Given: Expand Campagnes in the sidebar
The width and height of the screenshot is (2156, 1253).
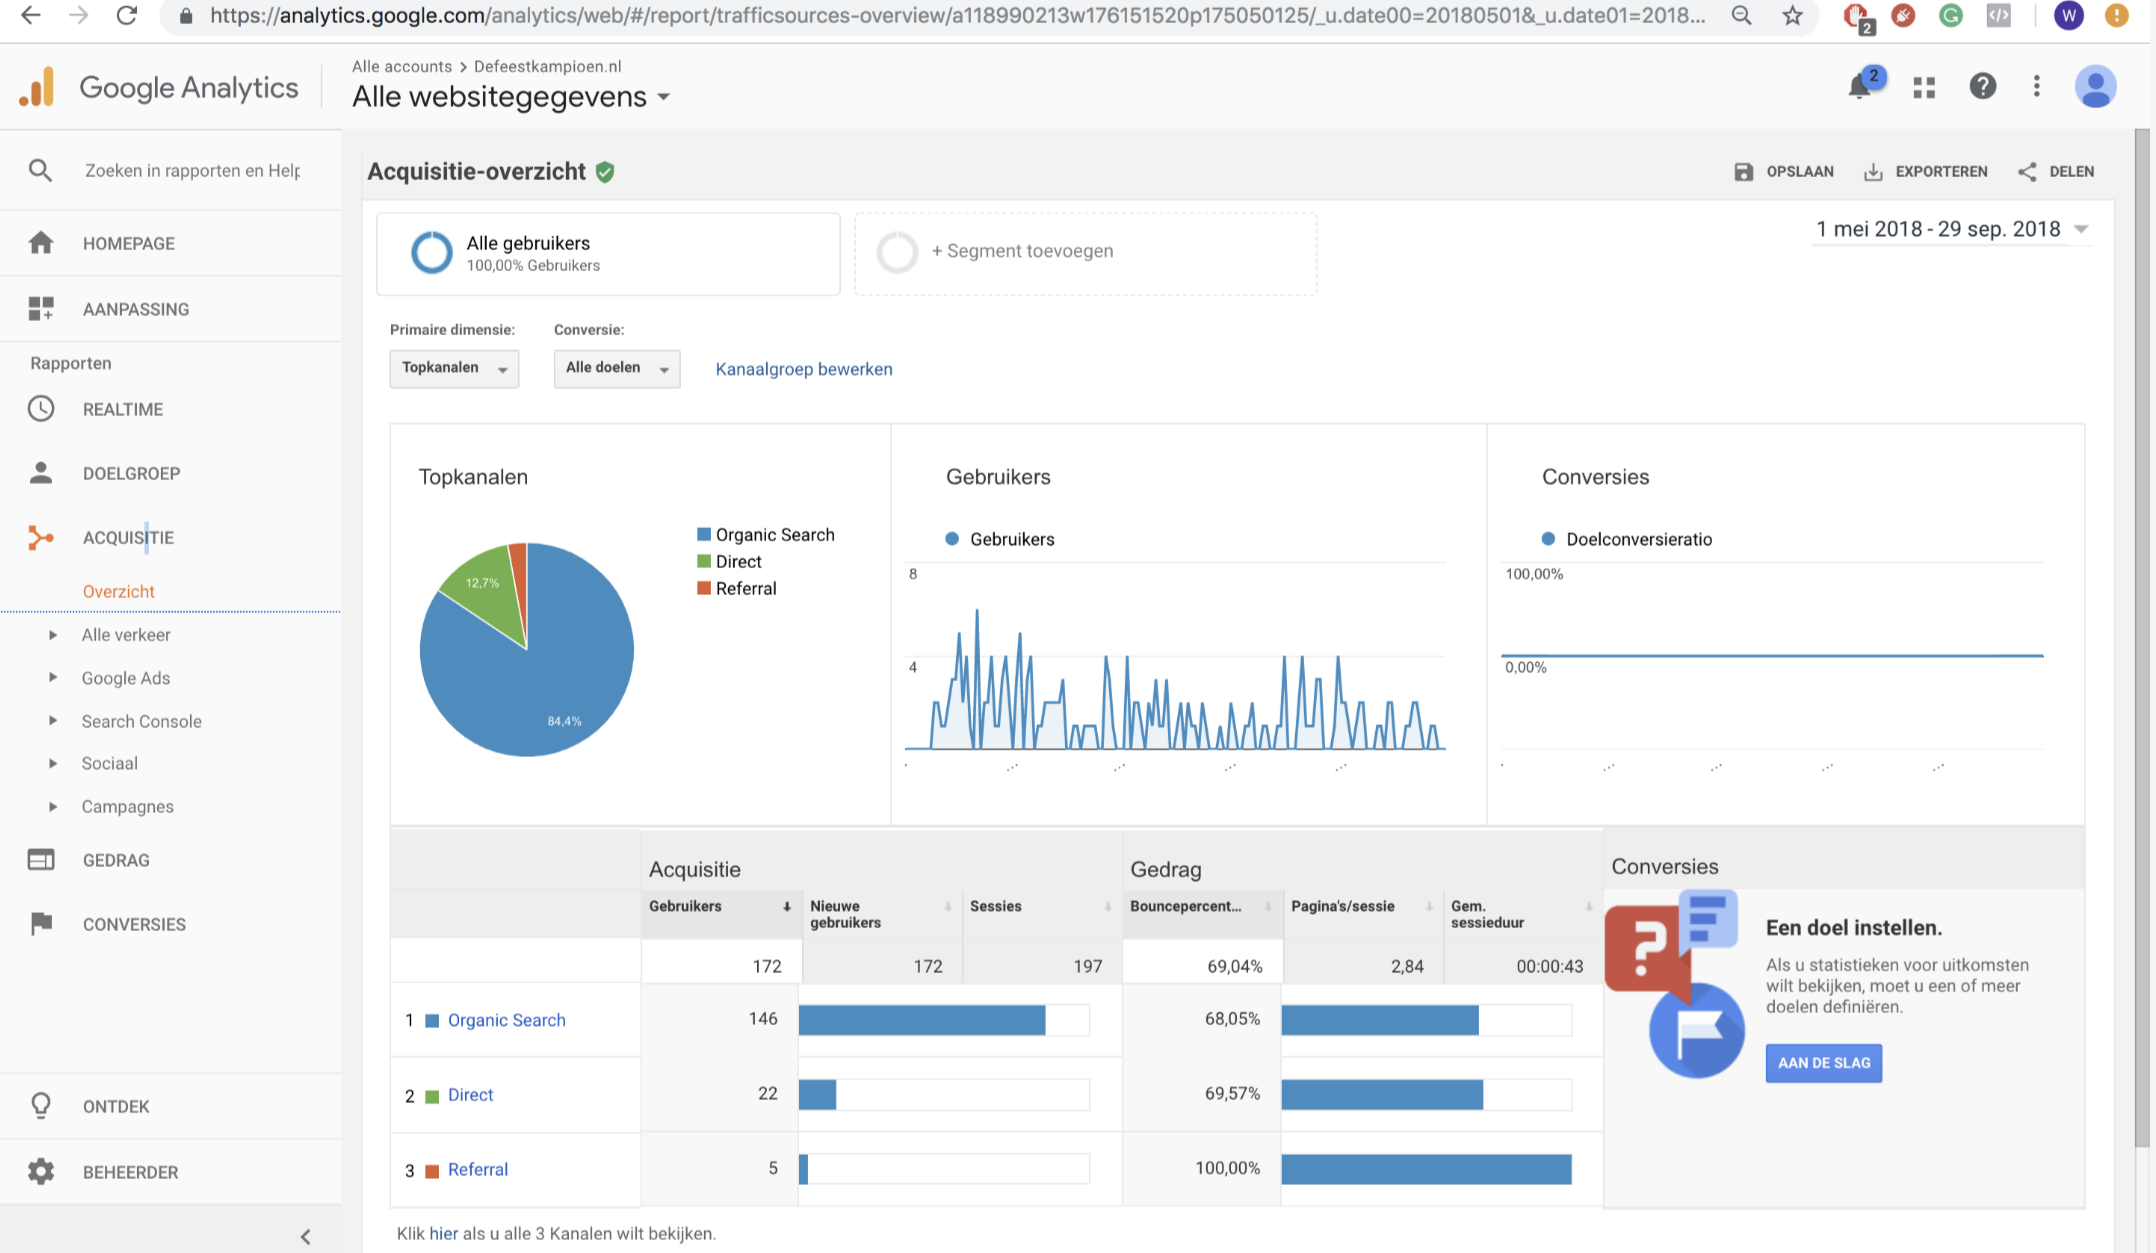Looking at the screenshot, I should 53,806.
